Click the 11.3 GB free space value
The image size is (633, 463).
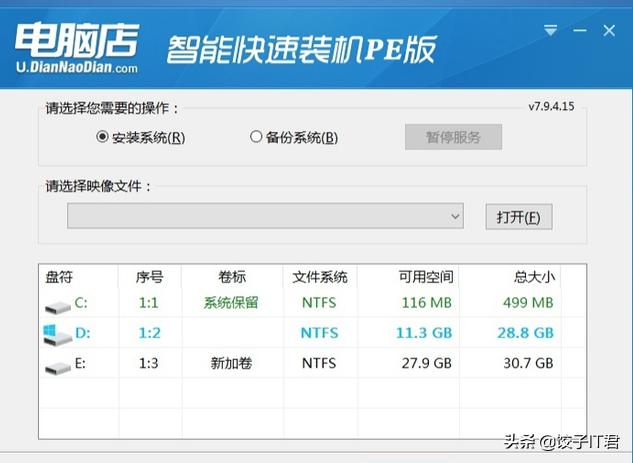[x=424, y=333]
